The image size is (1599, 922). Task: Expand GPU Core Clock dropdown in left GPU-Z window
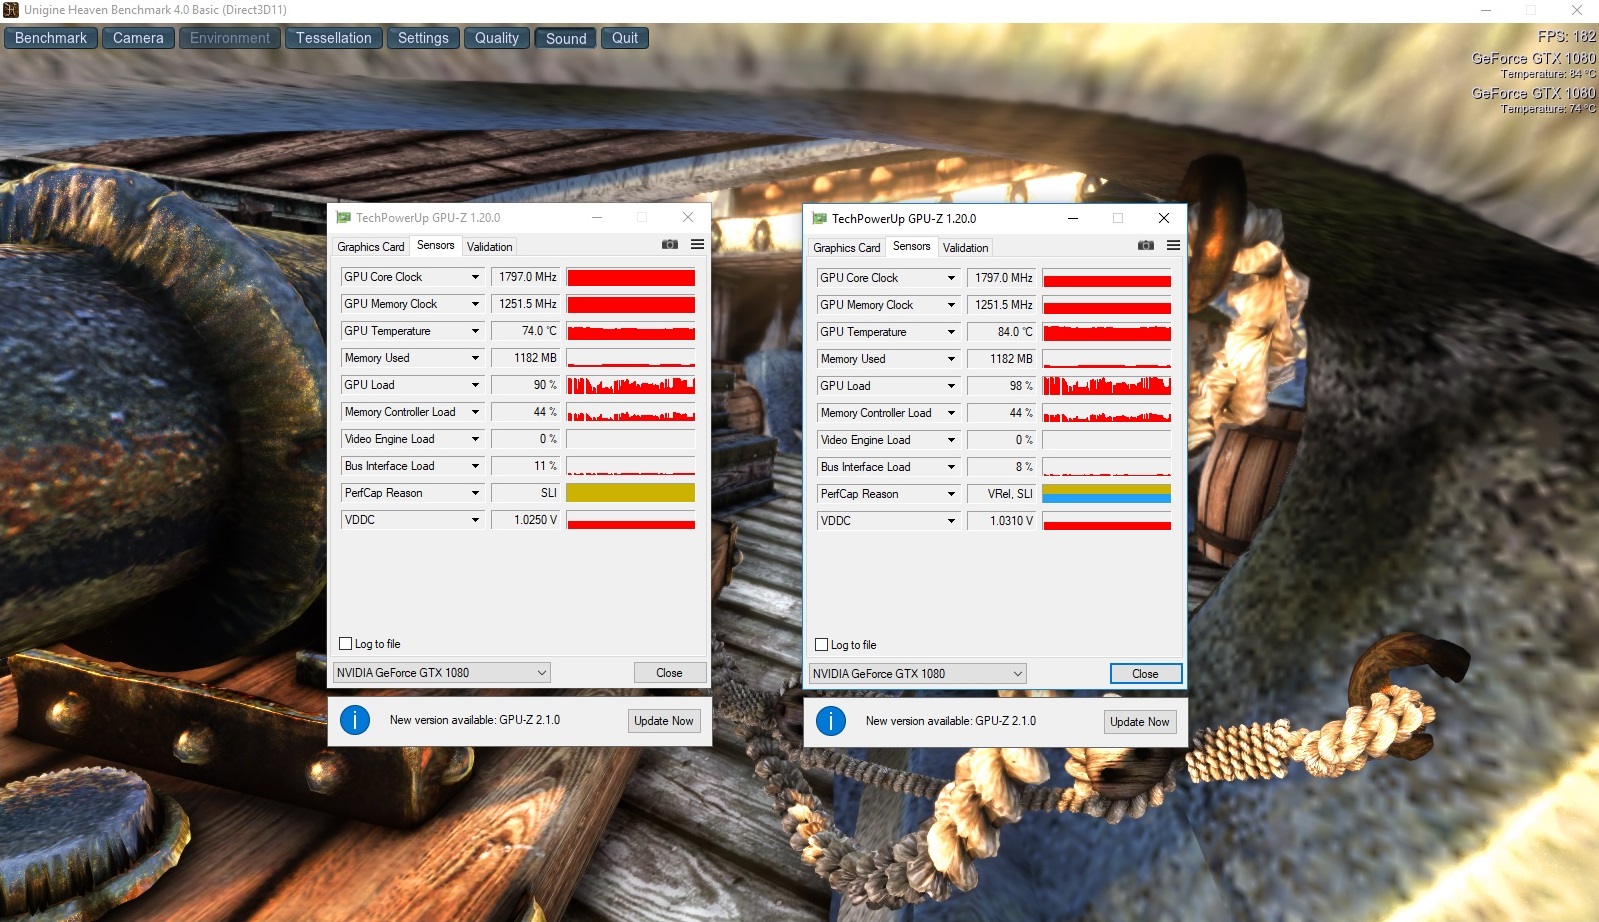point(475,277)
